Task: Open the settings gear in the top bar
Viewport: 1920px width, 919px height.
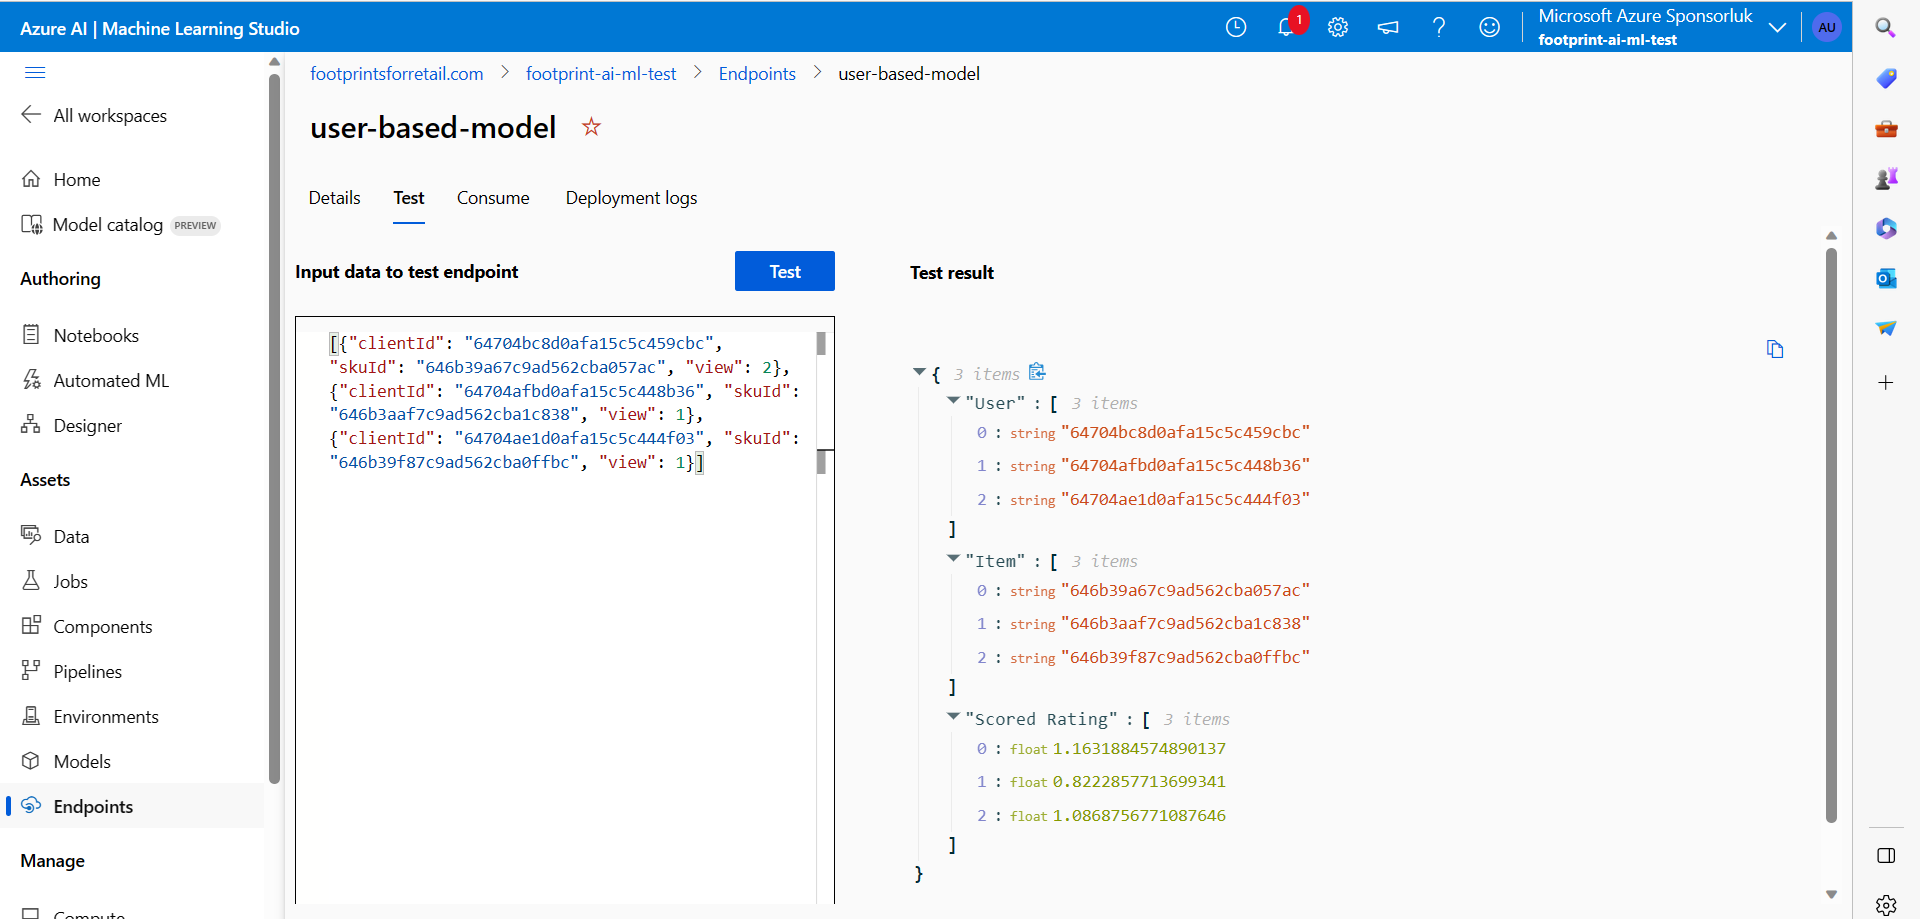Action: [1338, 27]
